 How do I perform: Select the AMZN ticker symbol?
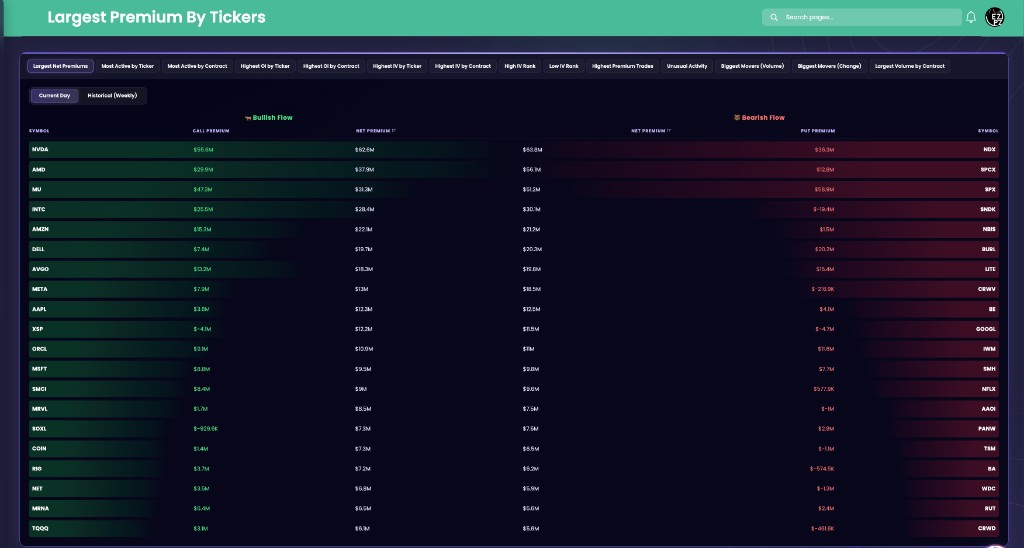40,229
